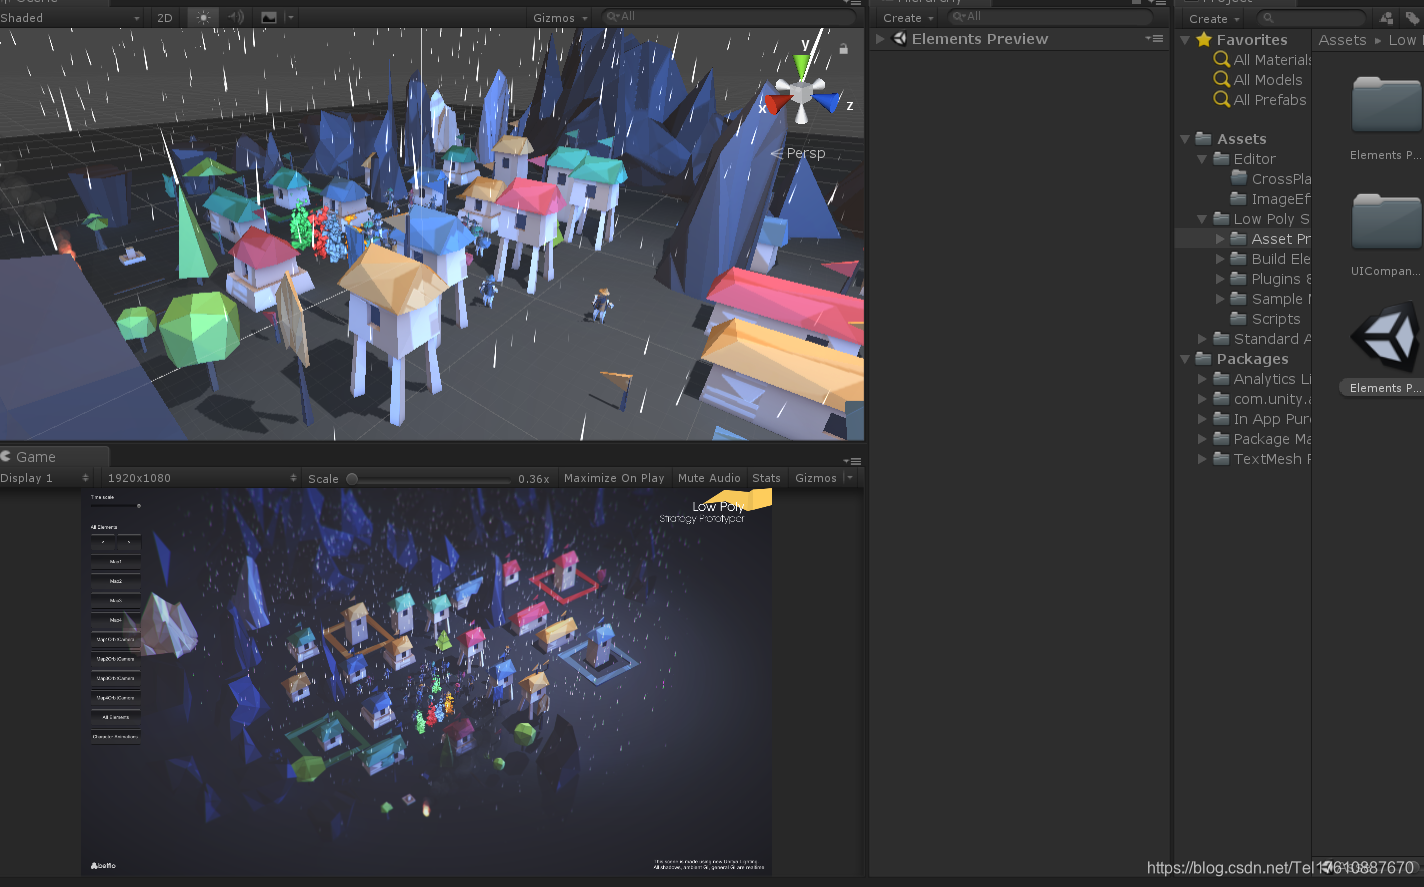
Task: Collapse the Favorites section
Action: [x=1185, y=40]
